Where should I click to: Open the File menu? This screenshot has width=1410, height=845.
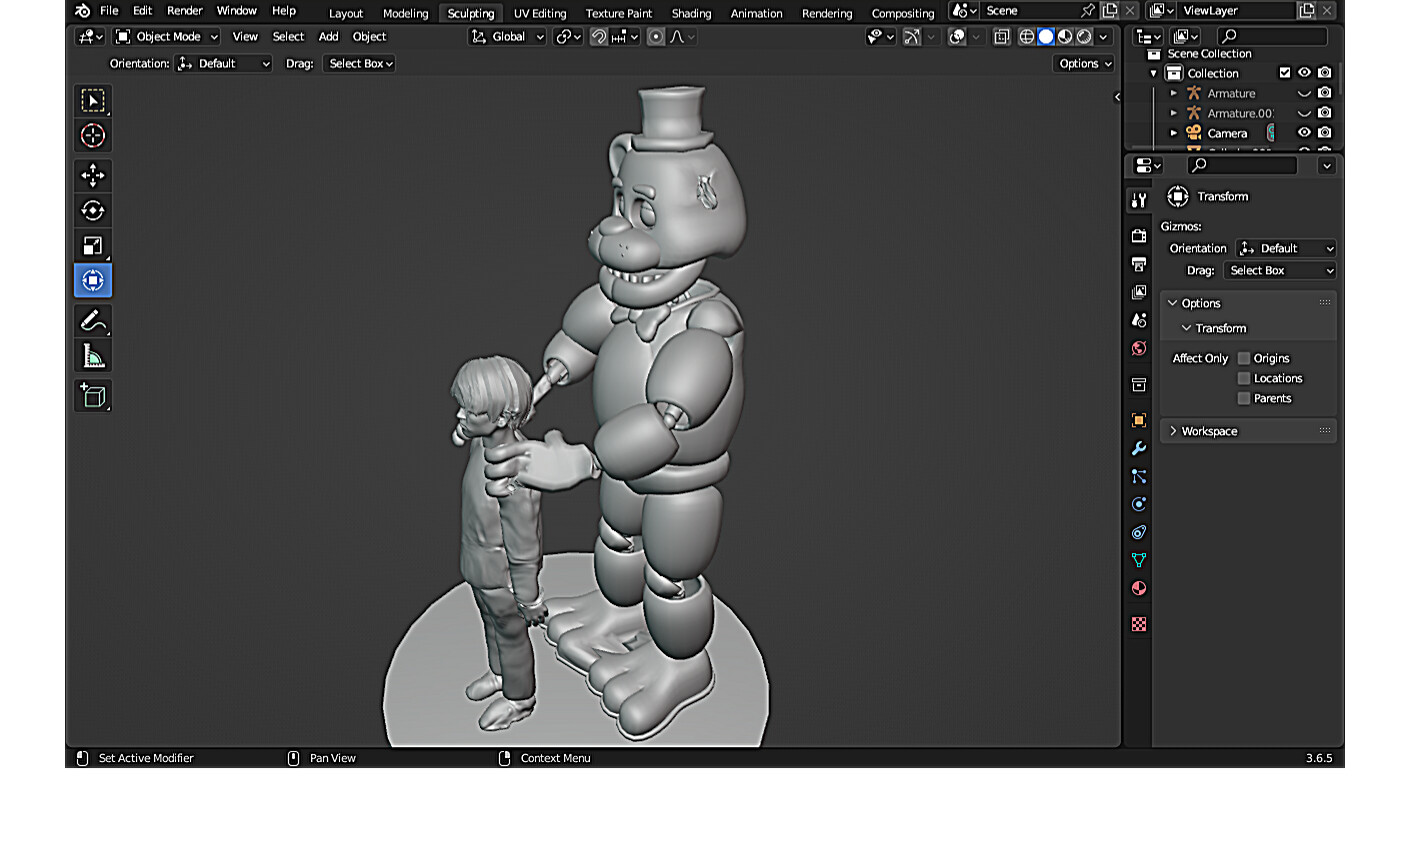109,11
